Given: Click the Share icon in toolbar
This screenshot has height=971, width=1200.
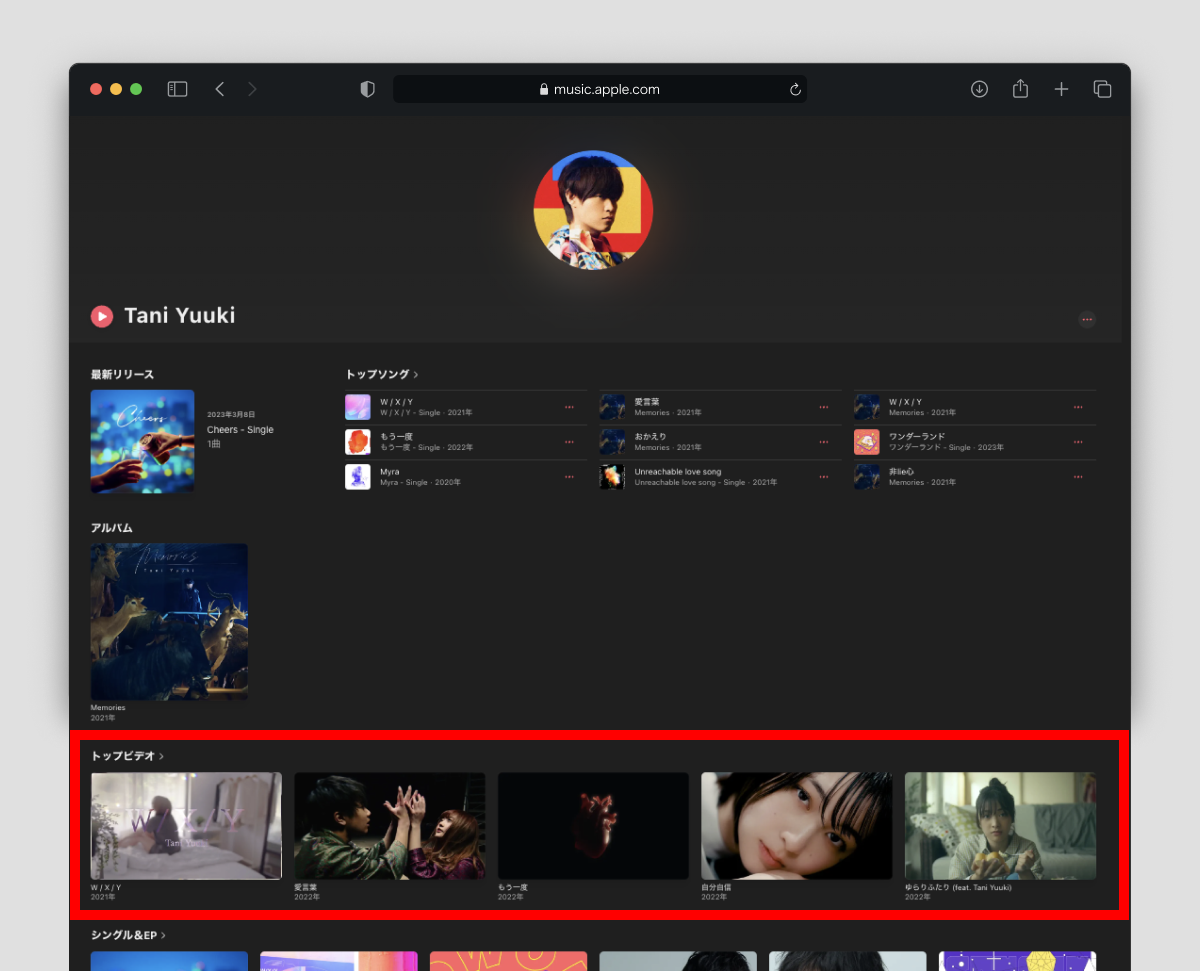Looking at the screenshot, I should point(1020,89).
